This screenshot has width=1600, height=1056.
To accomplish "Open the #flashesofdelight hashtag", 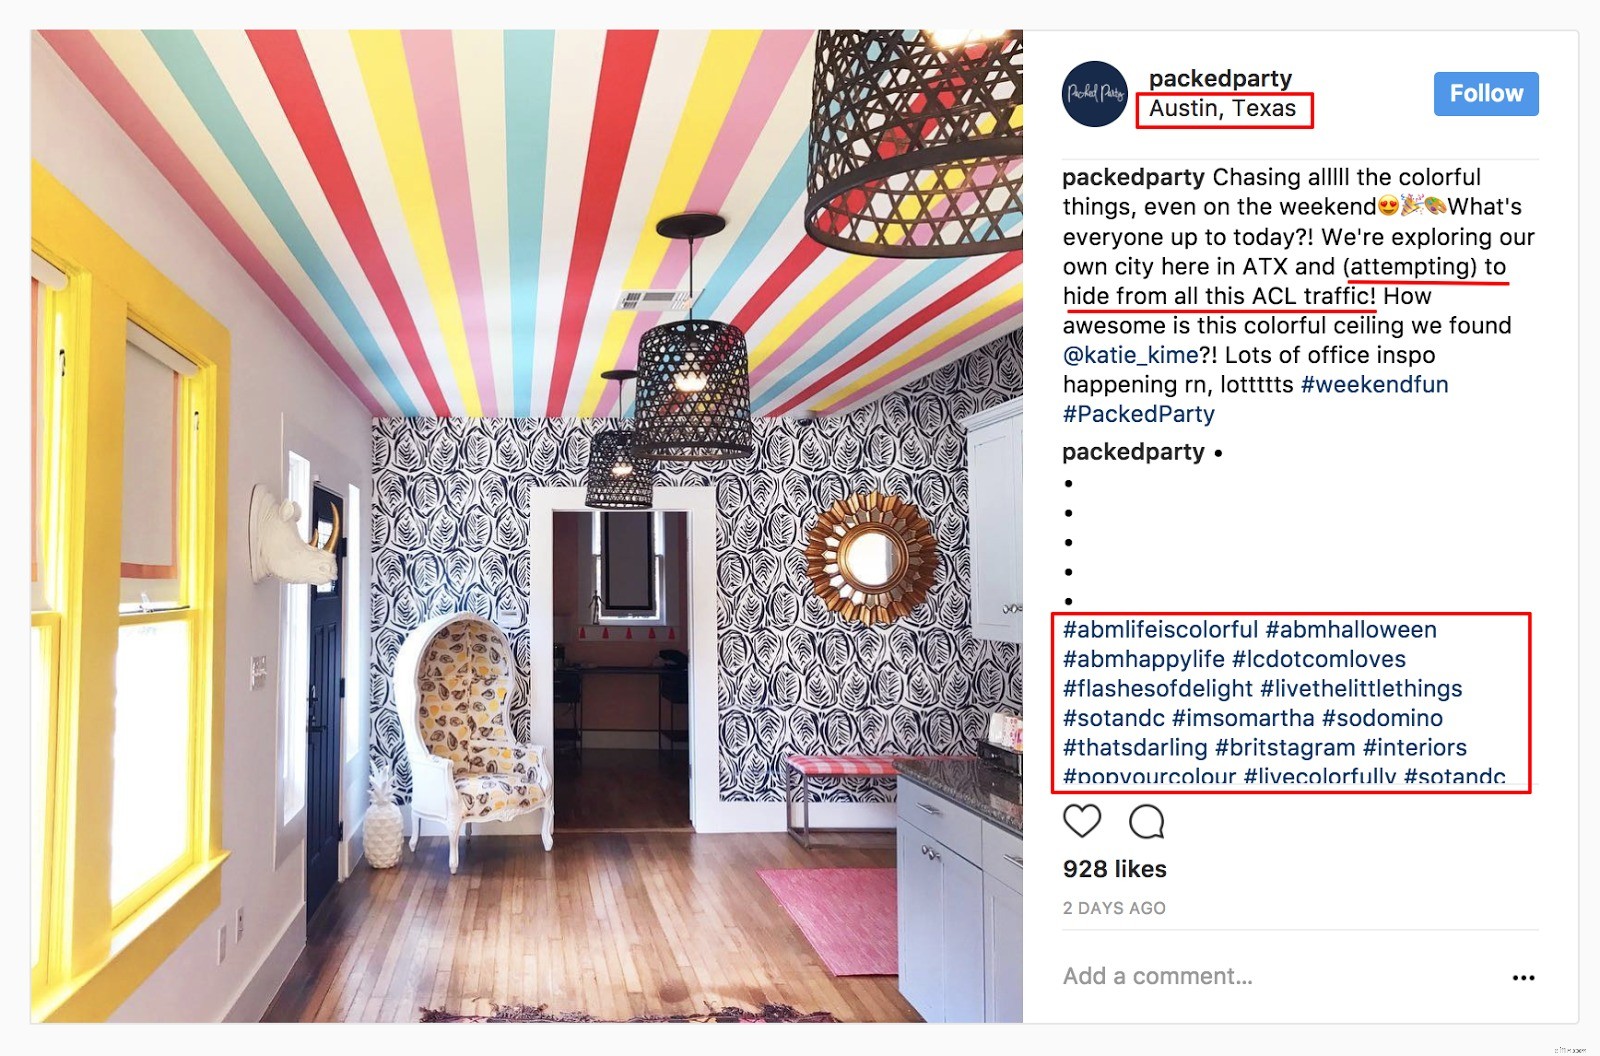I will (x=1158, y=689).
